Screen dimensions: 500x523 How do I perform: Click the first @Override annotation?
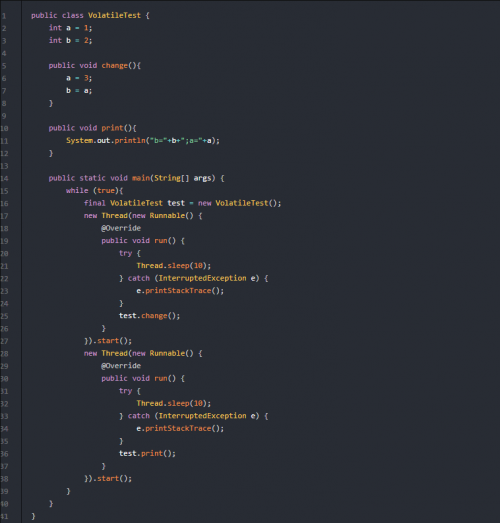point(121,228)
